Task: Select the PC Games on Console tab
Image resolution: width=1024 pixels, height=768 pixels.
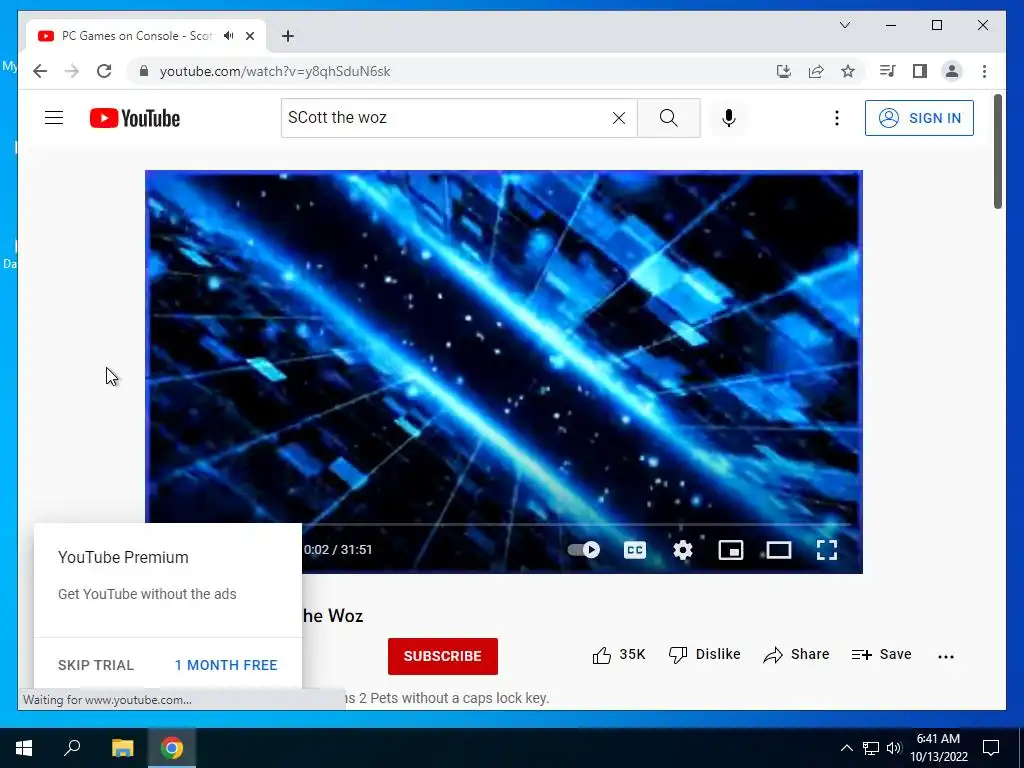Action: tap(146, 36)
